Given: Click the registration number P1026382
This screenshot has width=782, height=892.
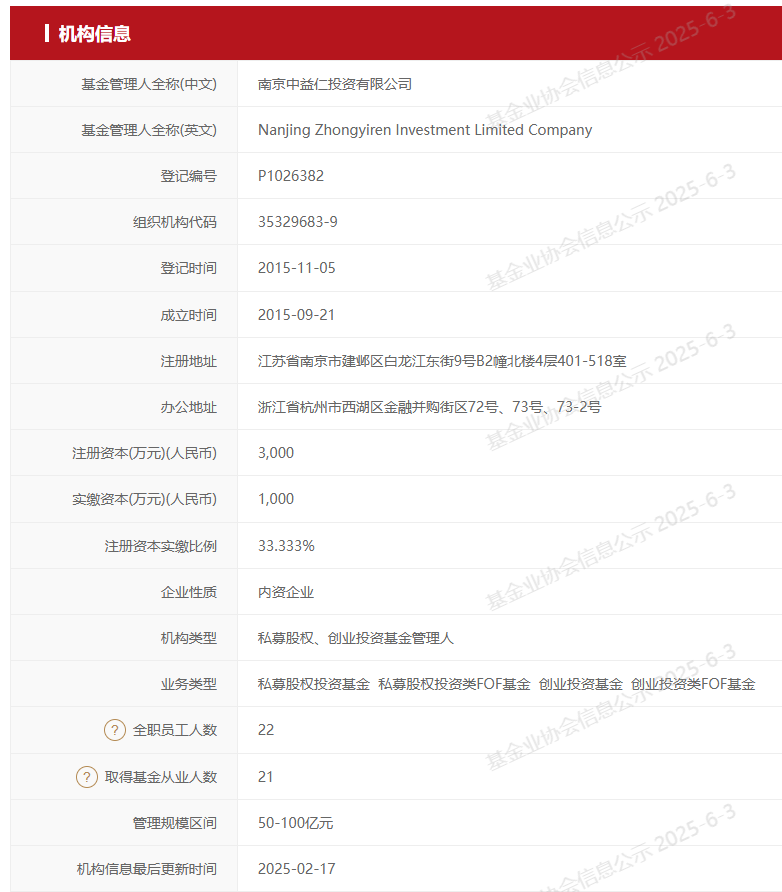Looking at the screenshot, I should [291, 176].
